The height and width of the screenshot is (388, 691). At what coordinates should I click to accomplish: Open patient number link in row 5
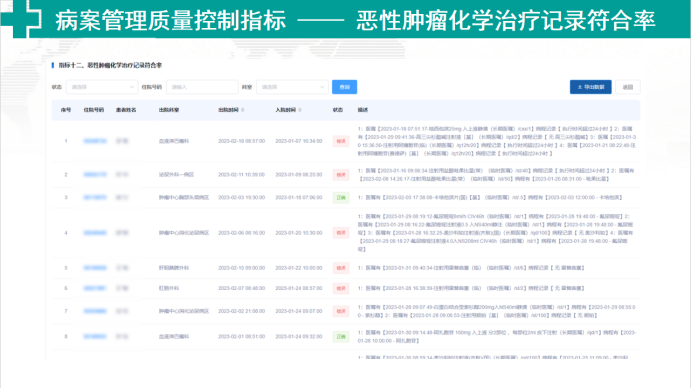point(95,268)
